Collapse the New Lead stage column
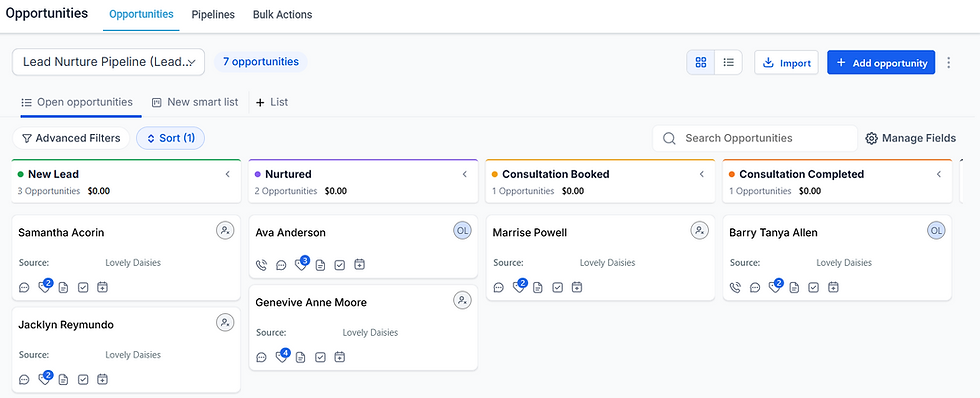Screen dimensions: 980x398 228,174
